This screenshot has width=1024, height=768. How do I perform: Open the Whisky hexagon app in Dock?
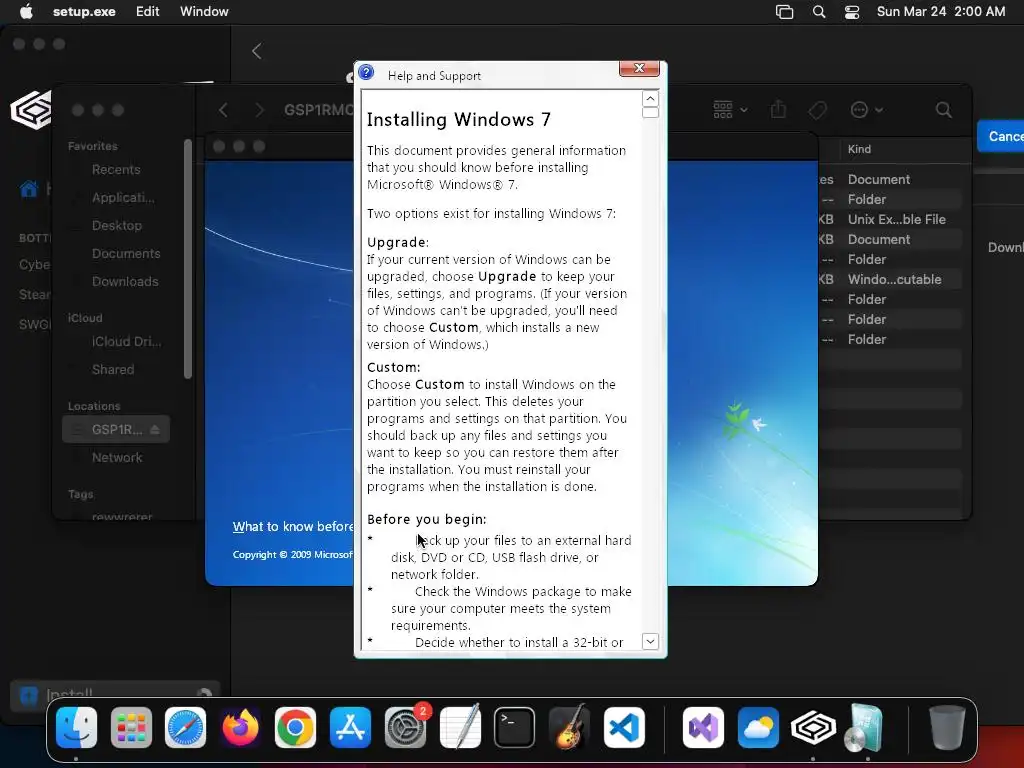813,728
